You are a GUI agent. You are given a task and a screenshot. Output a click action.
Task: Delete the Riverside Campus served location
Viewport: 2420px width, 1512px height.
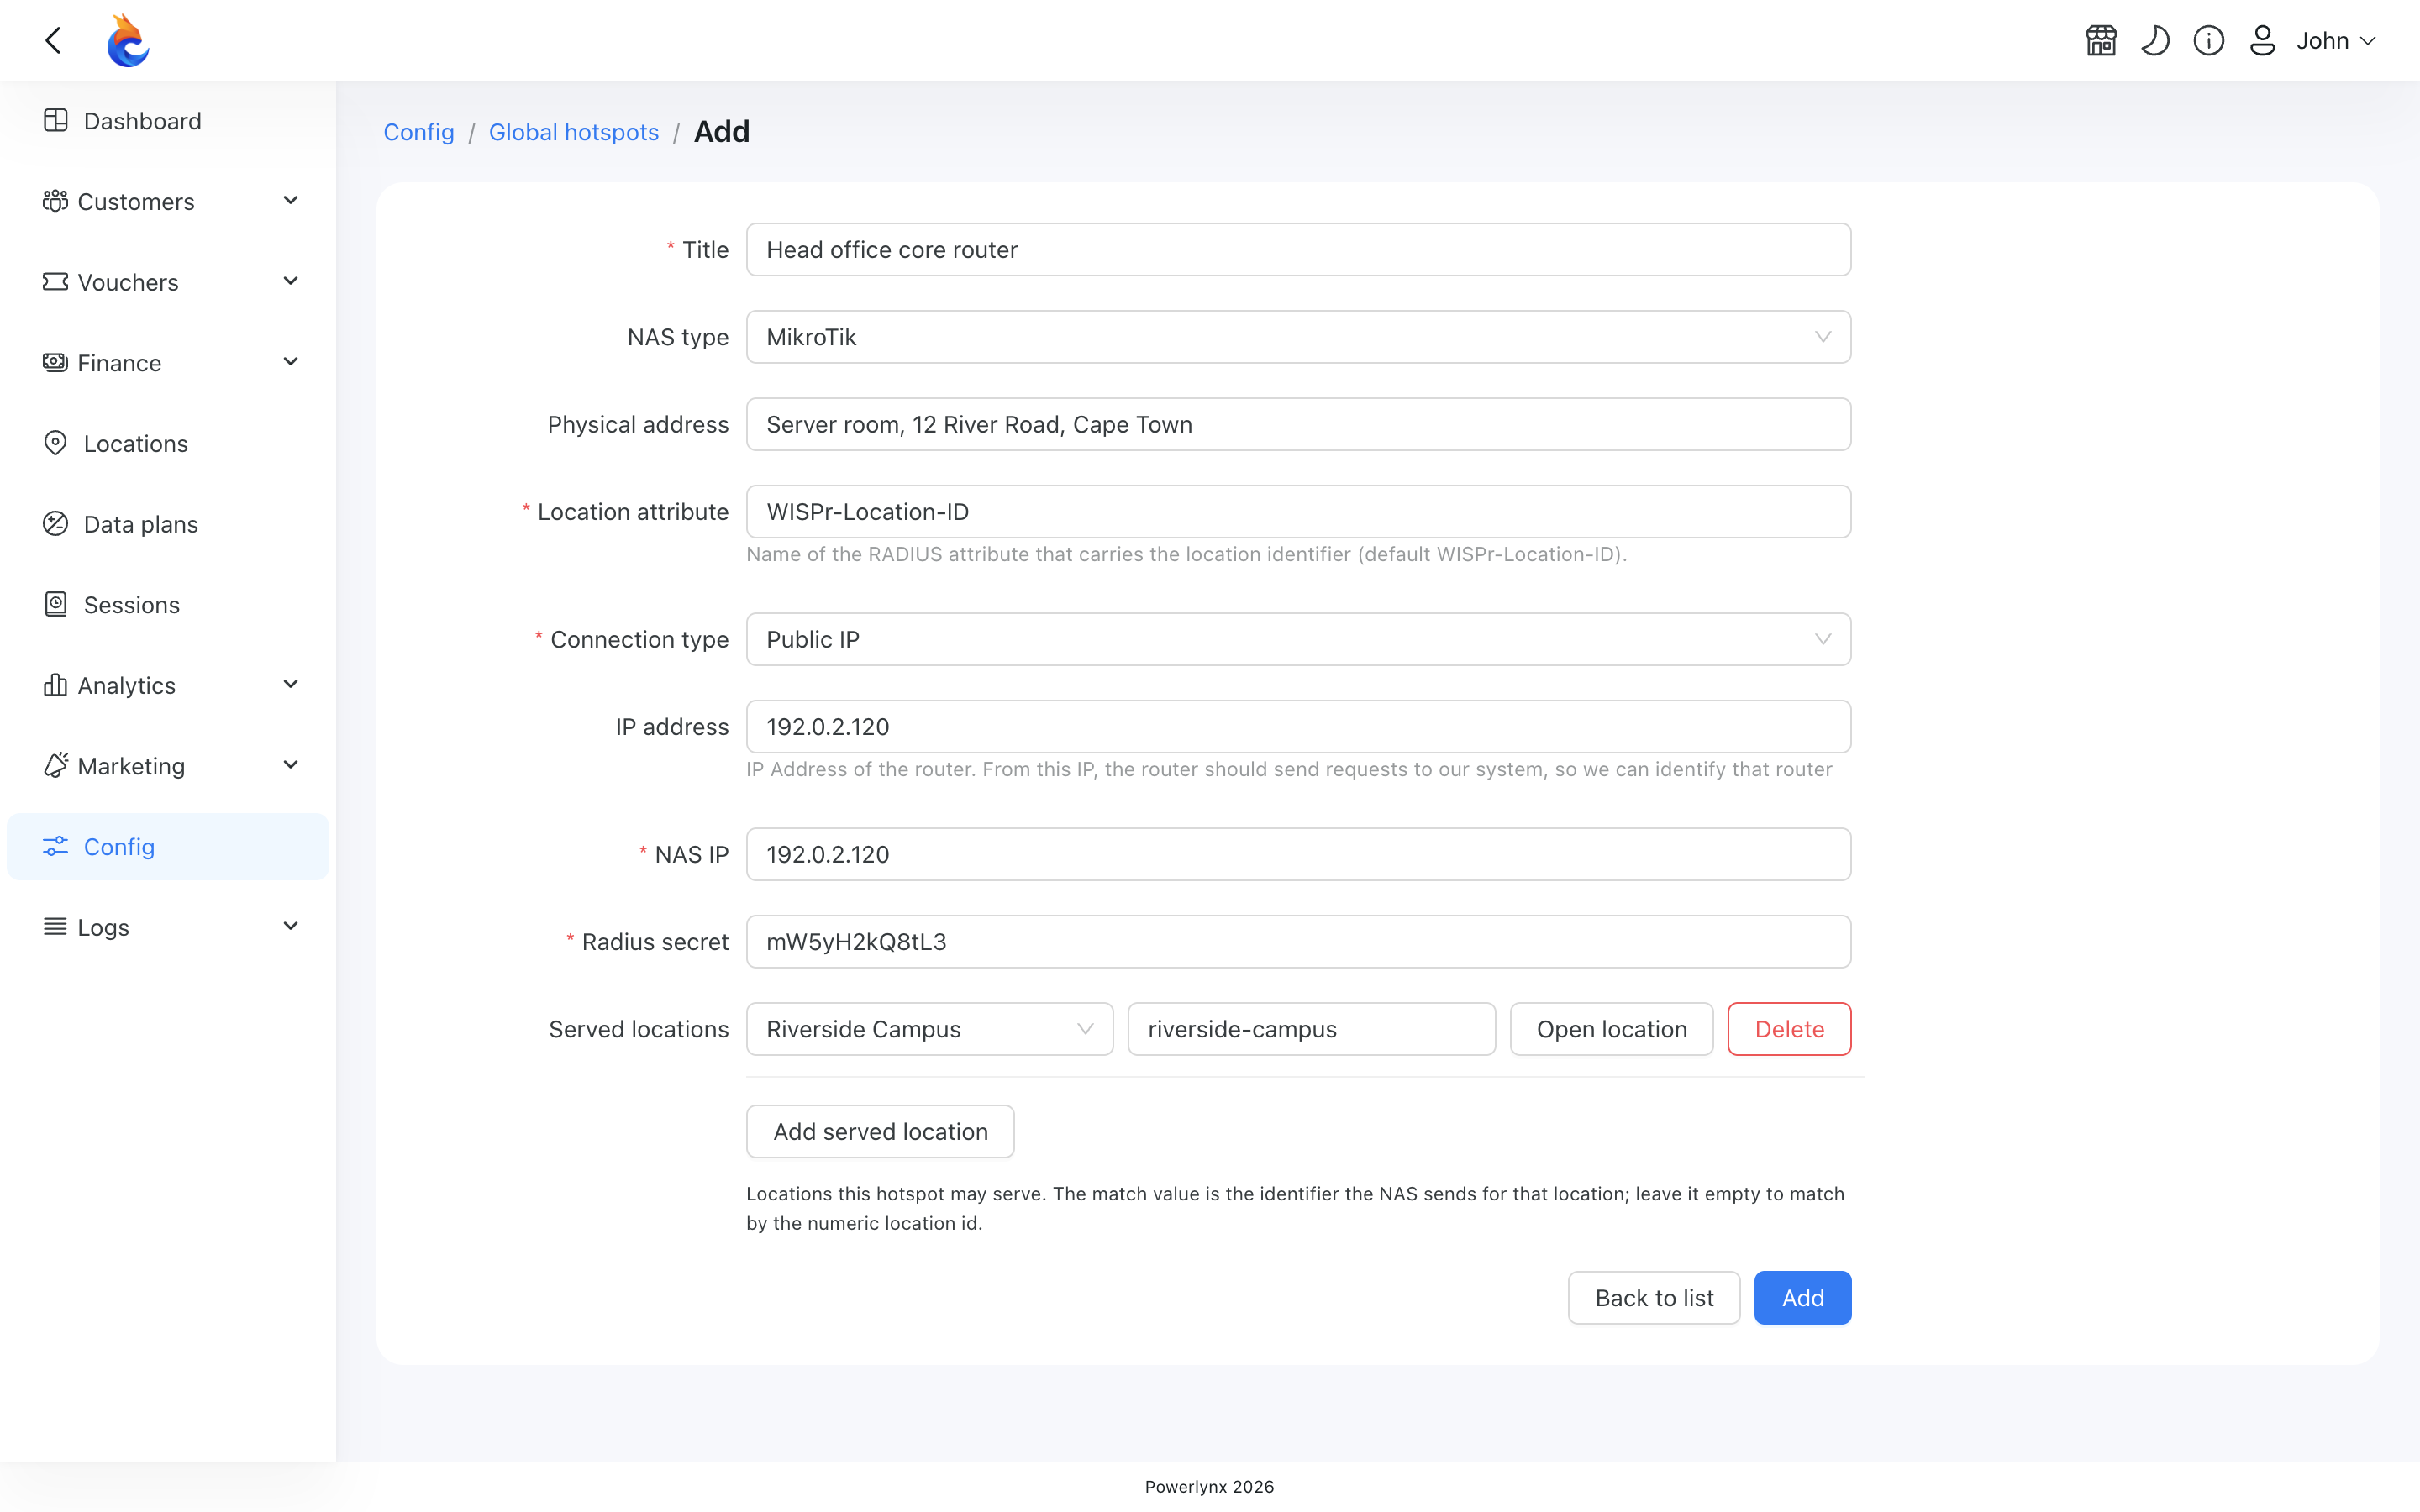pyautogui.click(x=1789, y=1029)
